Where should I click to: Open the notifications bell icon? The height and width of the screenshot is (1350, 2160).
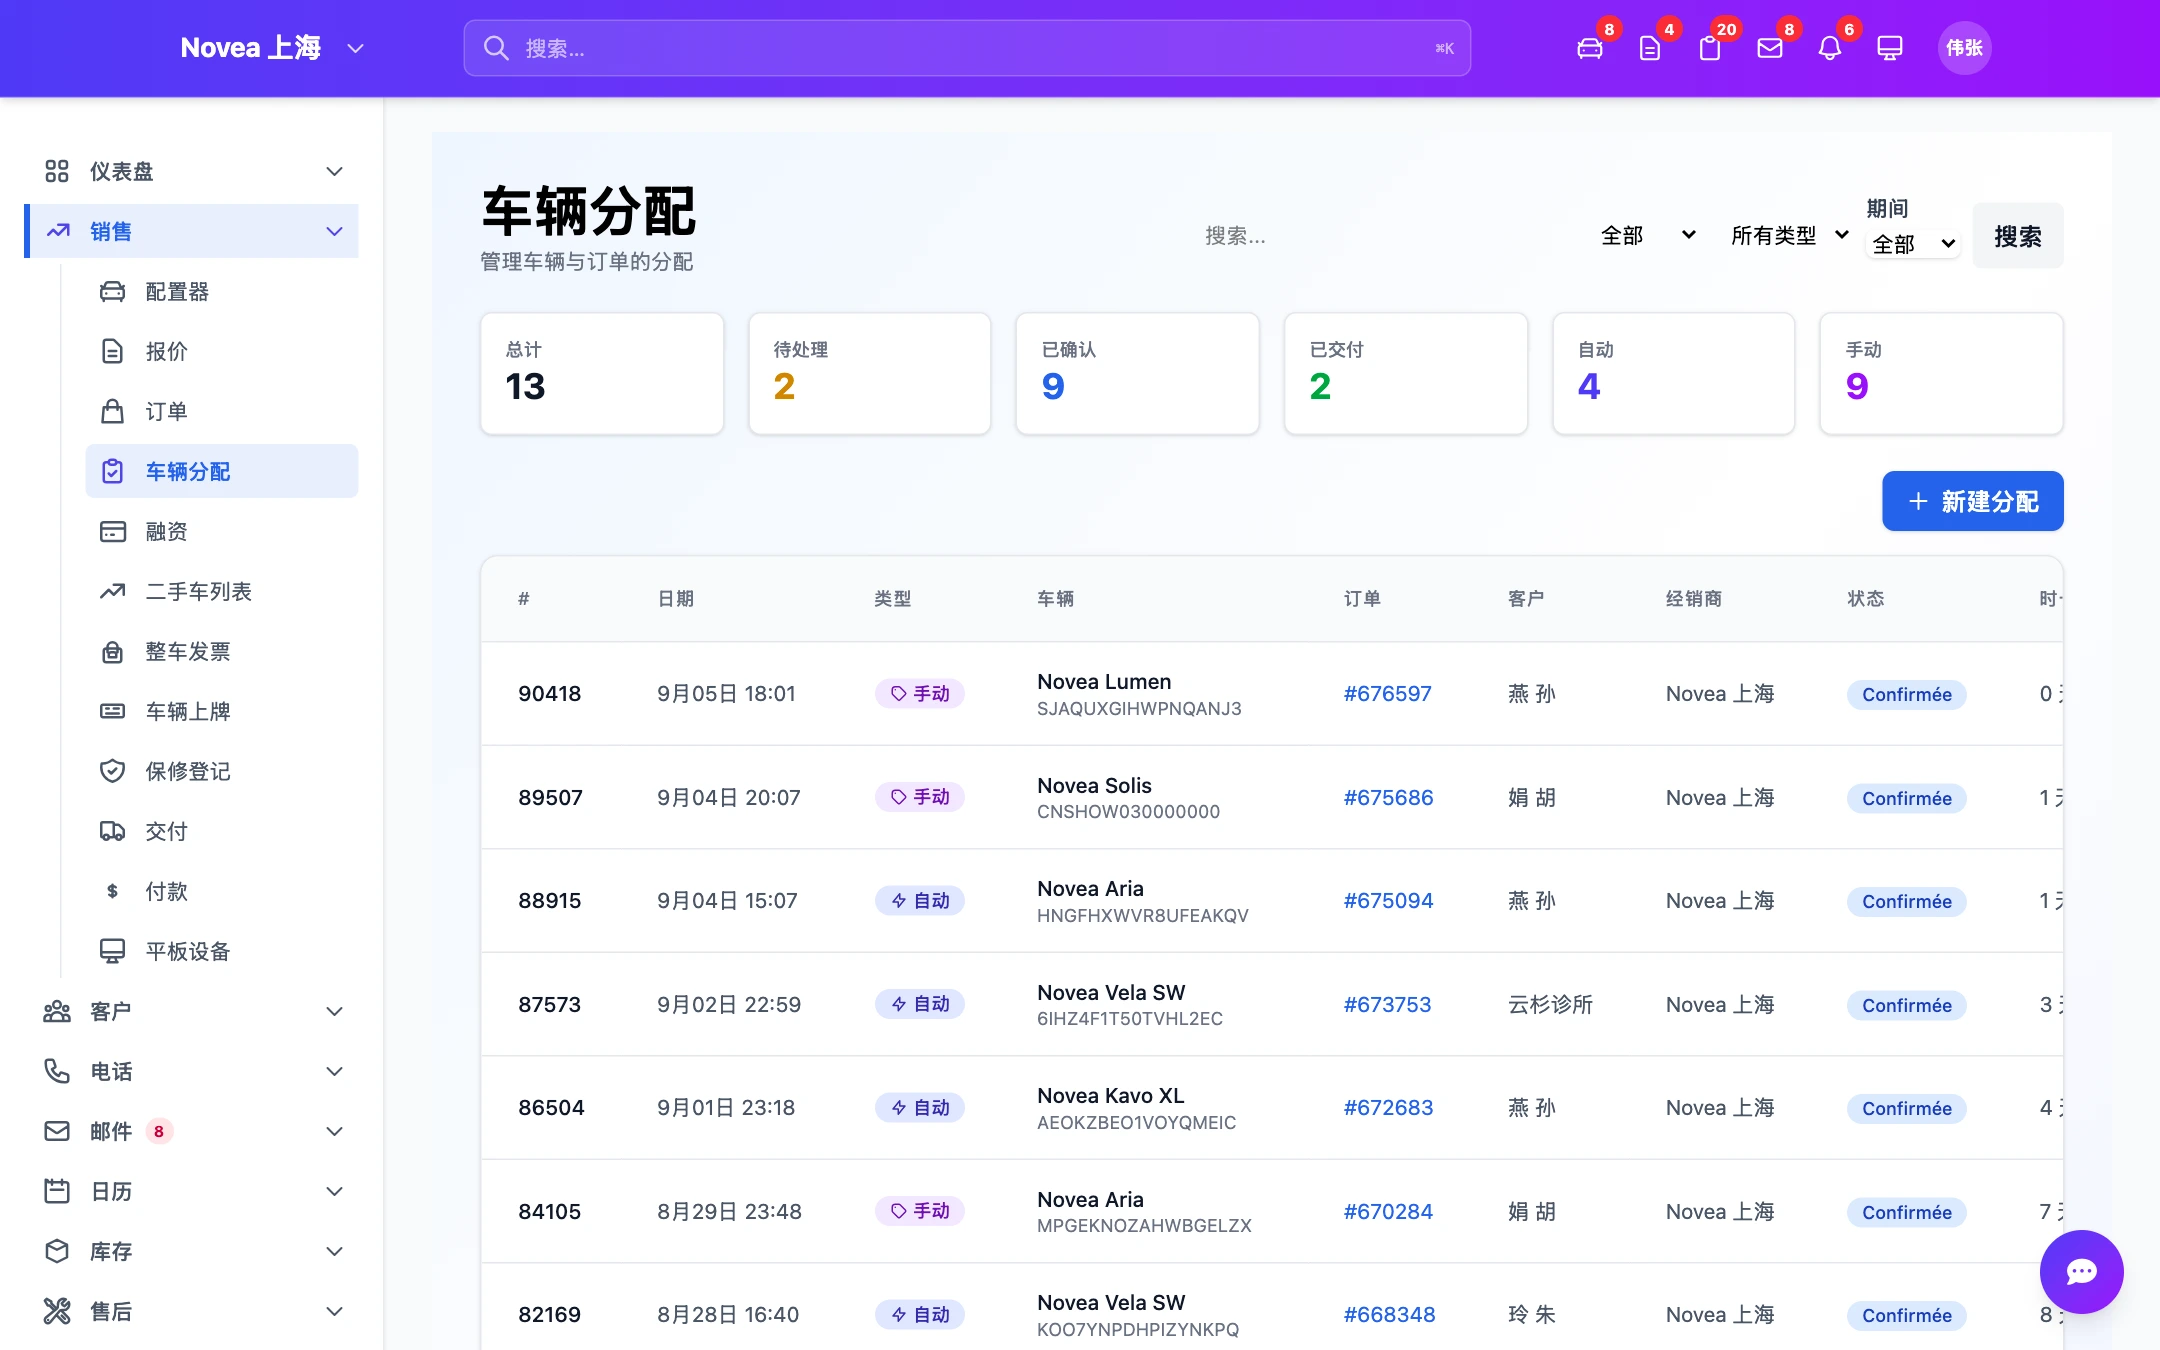point(1830,48)
